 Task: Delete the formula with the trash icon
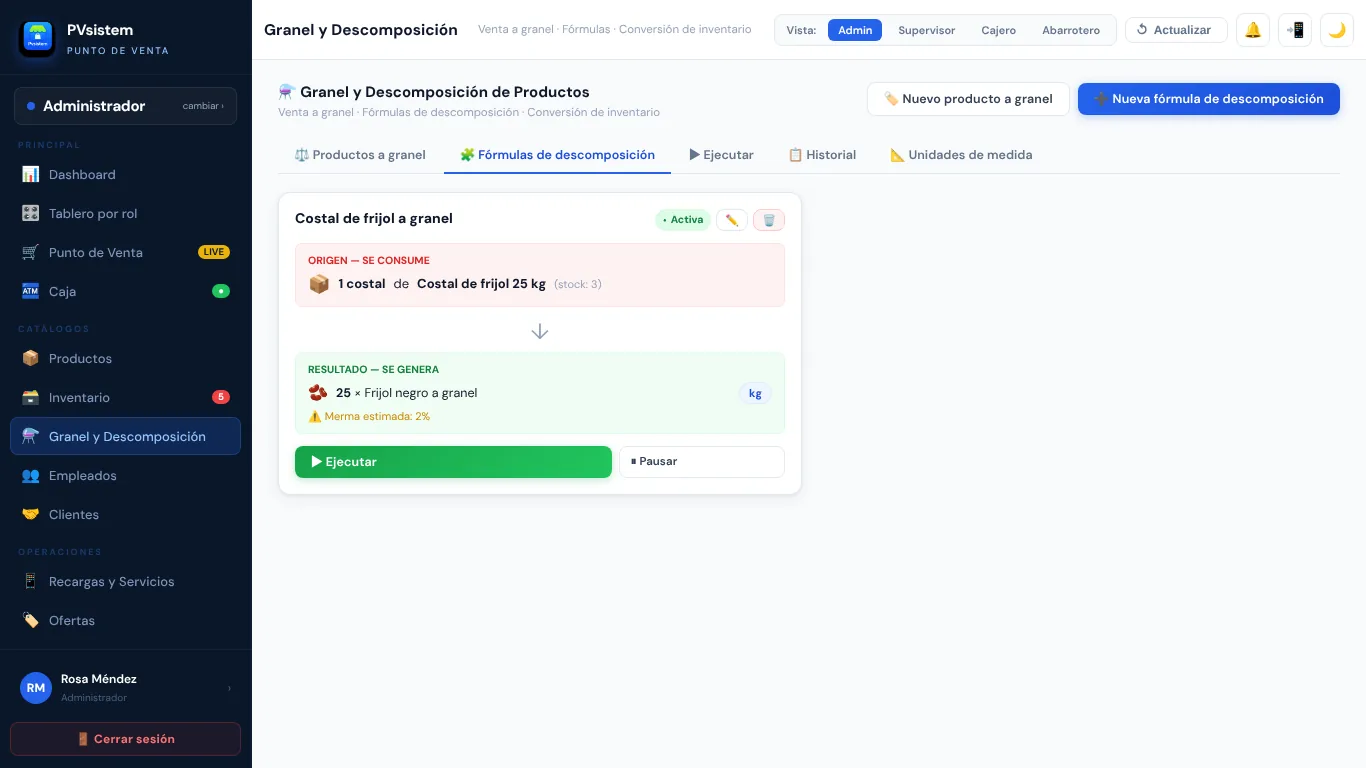[x=769, y=220]
